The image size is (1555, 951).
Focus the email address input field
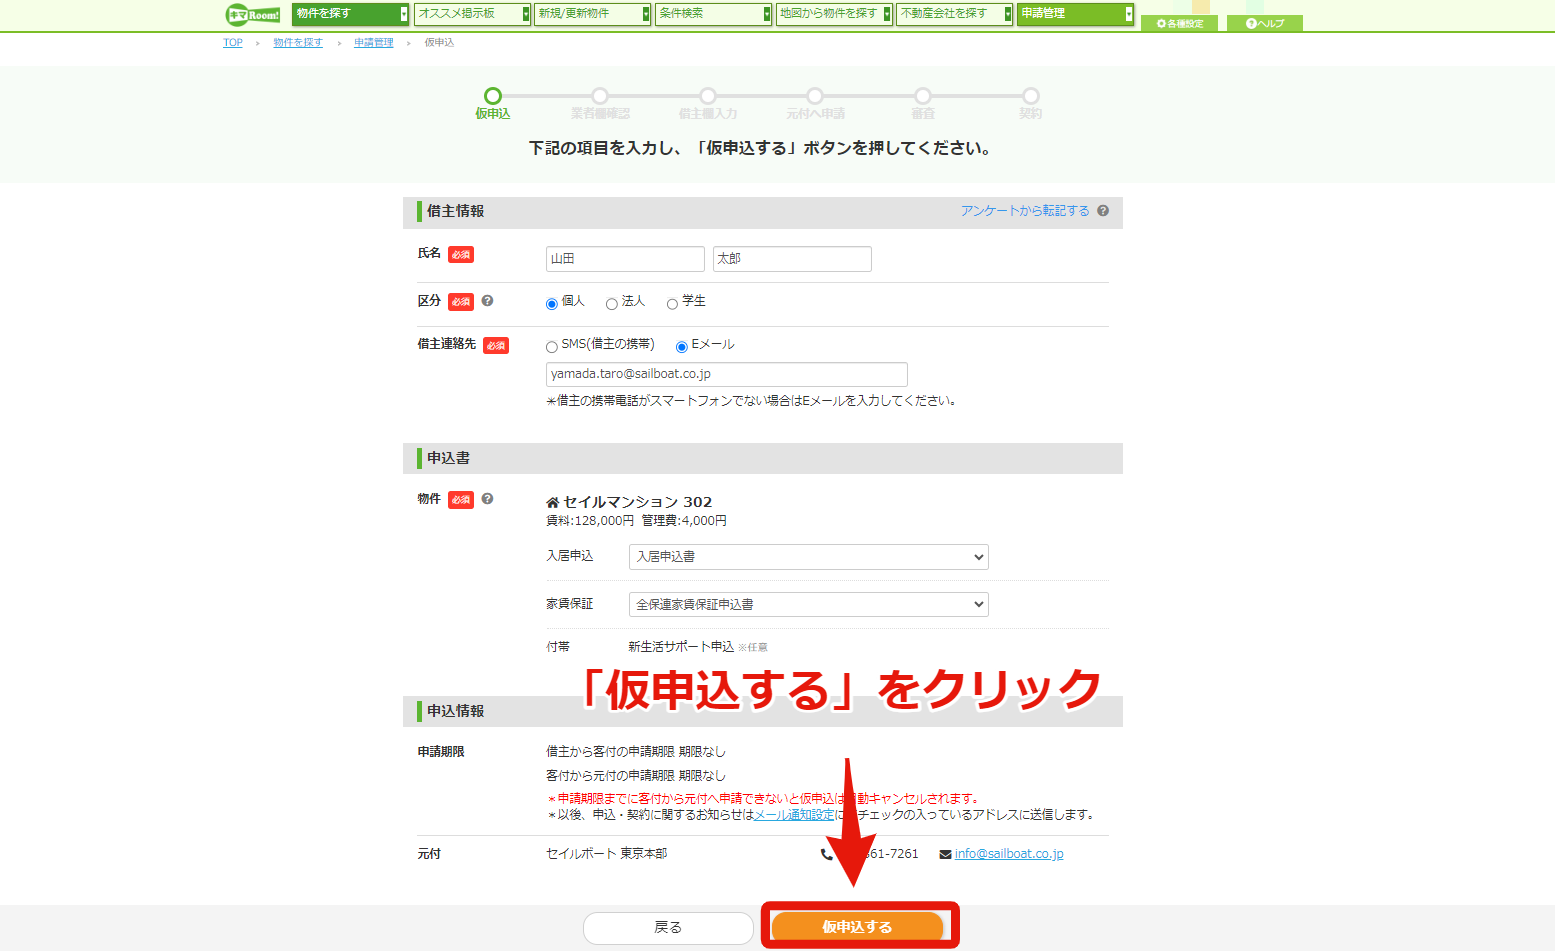point(727,374)
